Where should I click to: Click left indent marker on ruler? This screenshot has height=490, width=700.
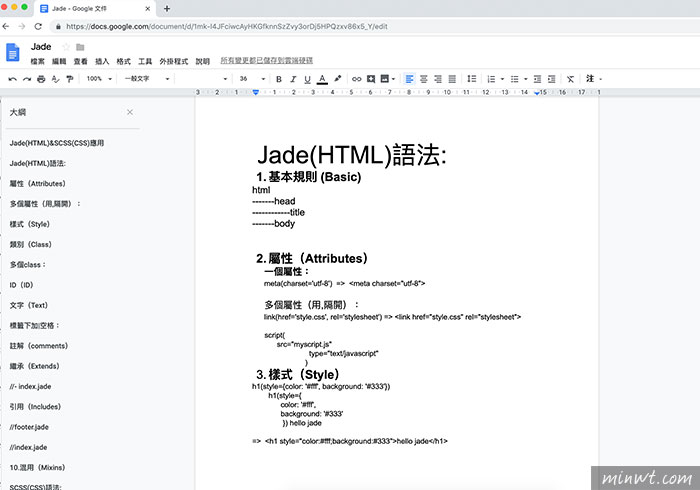[255, 92]
